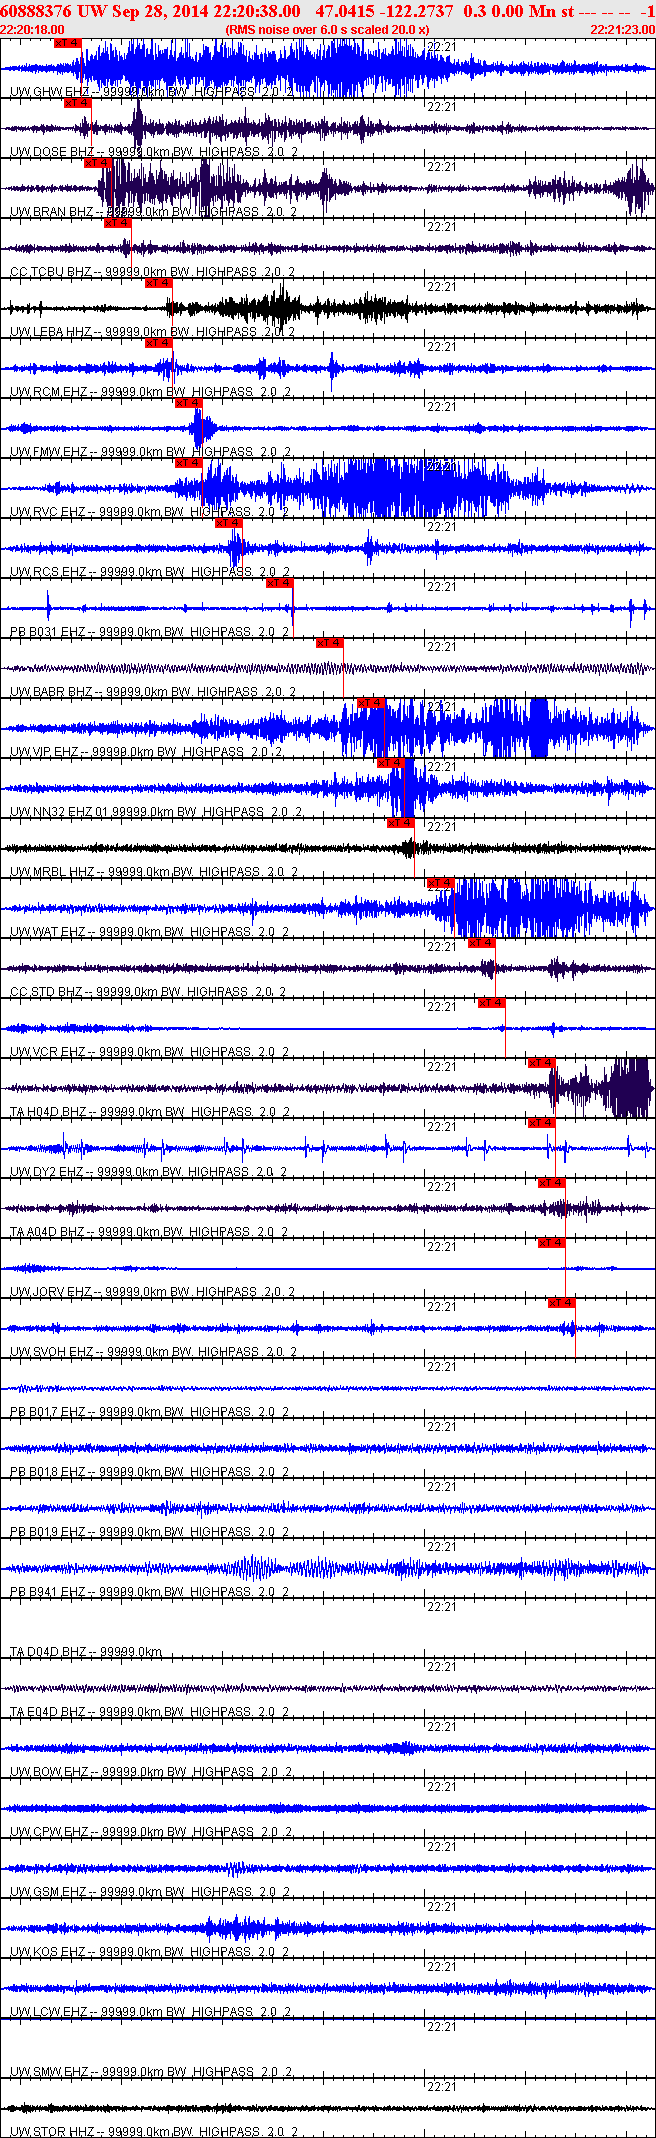This screenshot has height=2138, width=656.
Task: Click the red pick flag on STD trace
Action: click(481, 943)
